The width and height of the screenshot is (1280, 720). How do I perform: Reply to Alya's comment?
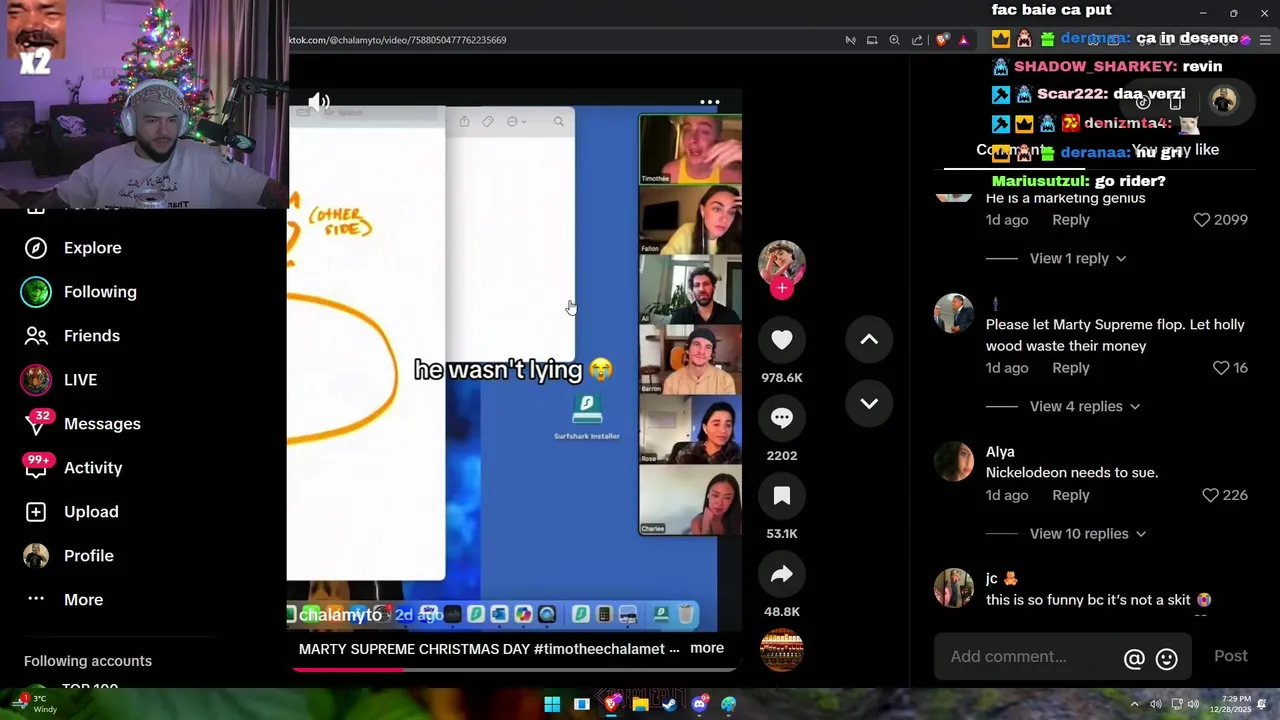[1070, 495]
